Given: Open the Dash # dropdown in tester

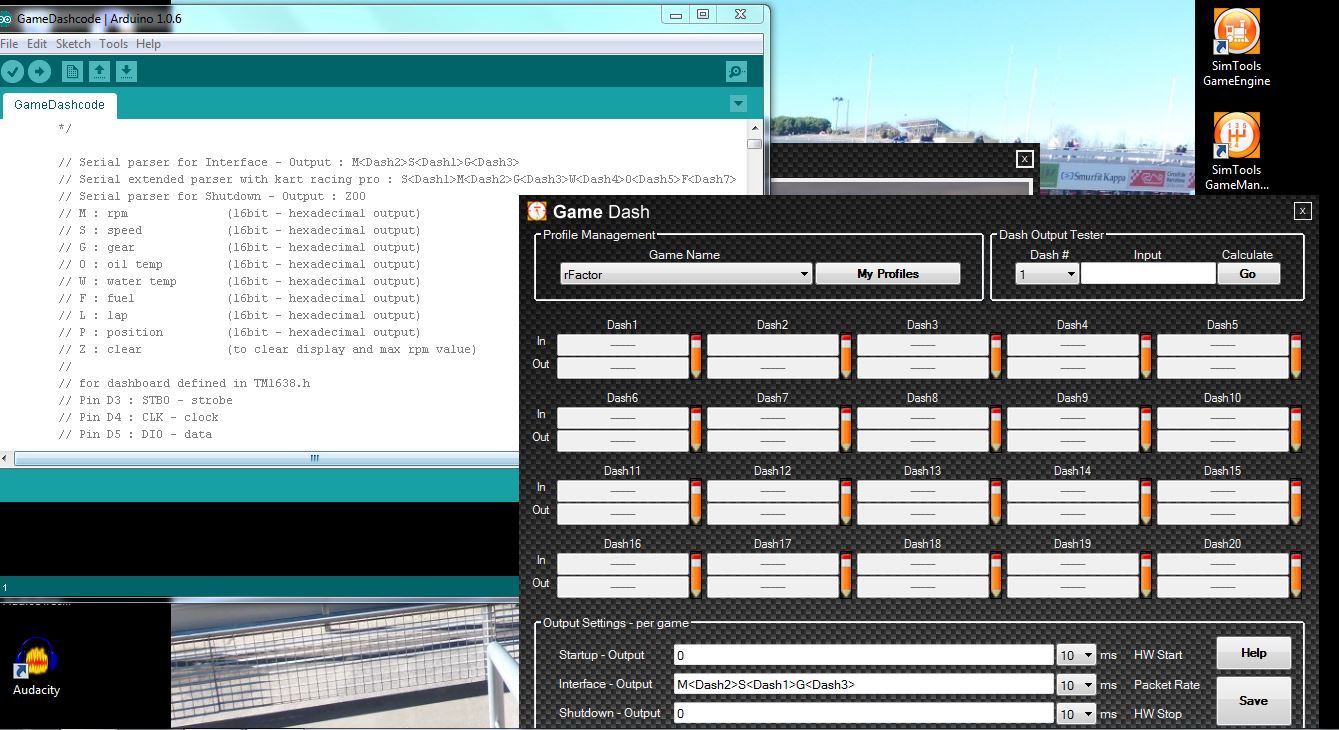Looking at the screenshot, I should pyautogui.click(x=1046, y=274).
